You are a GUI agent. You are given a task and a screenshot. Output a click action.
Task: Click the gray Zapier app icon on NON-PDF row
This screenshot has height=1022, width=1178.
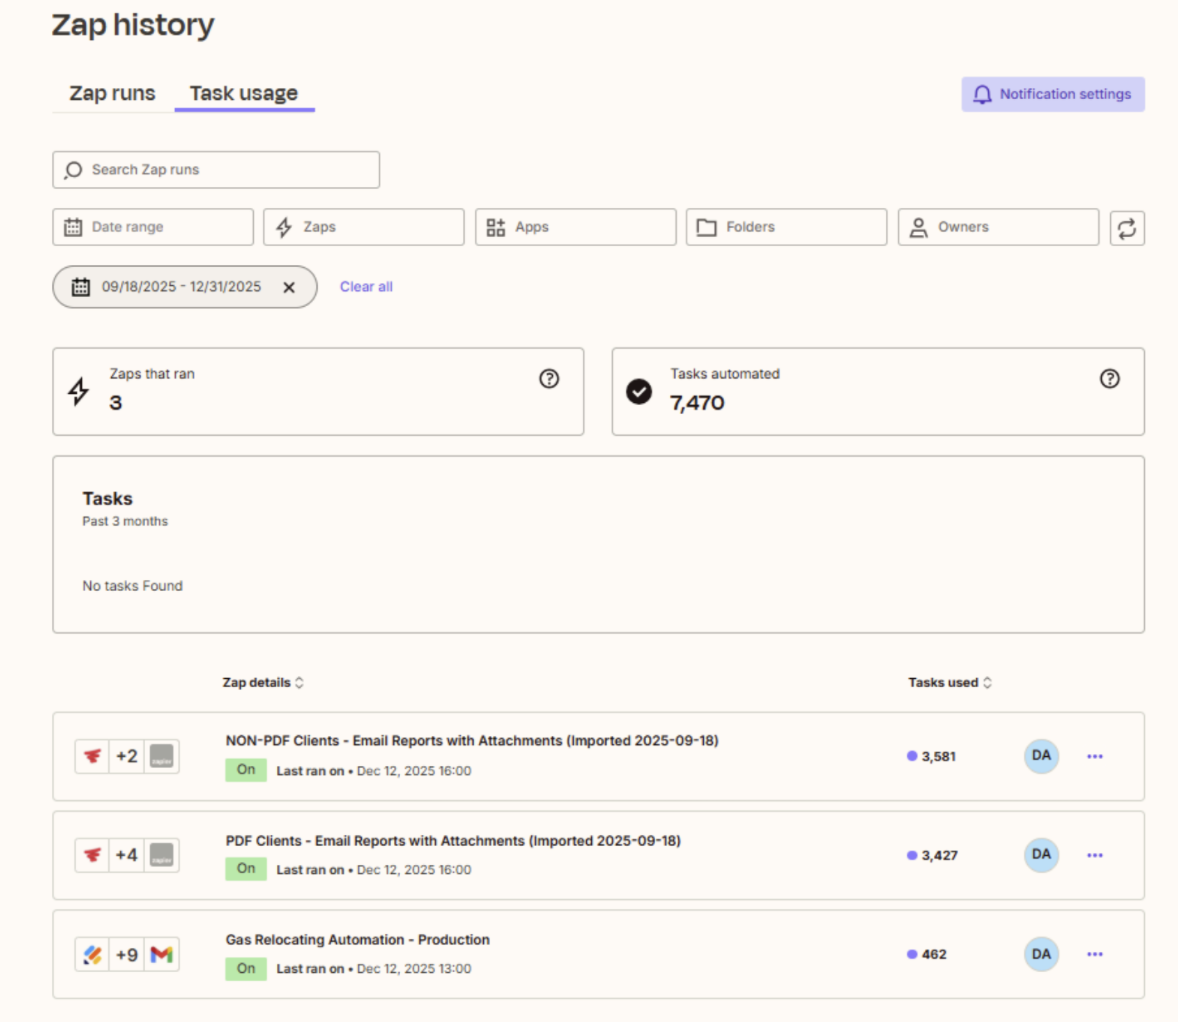click(x=162, y=756)
